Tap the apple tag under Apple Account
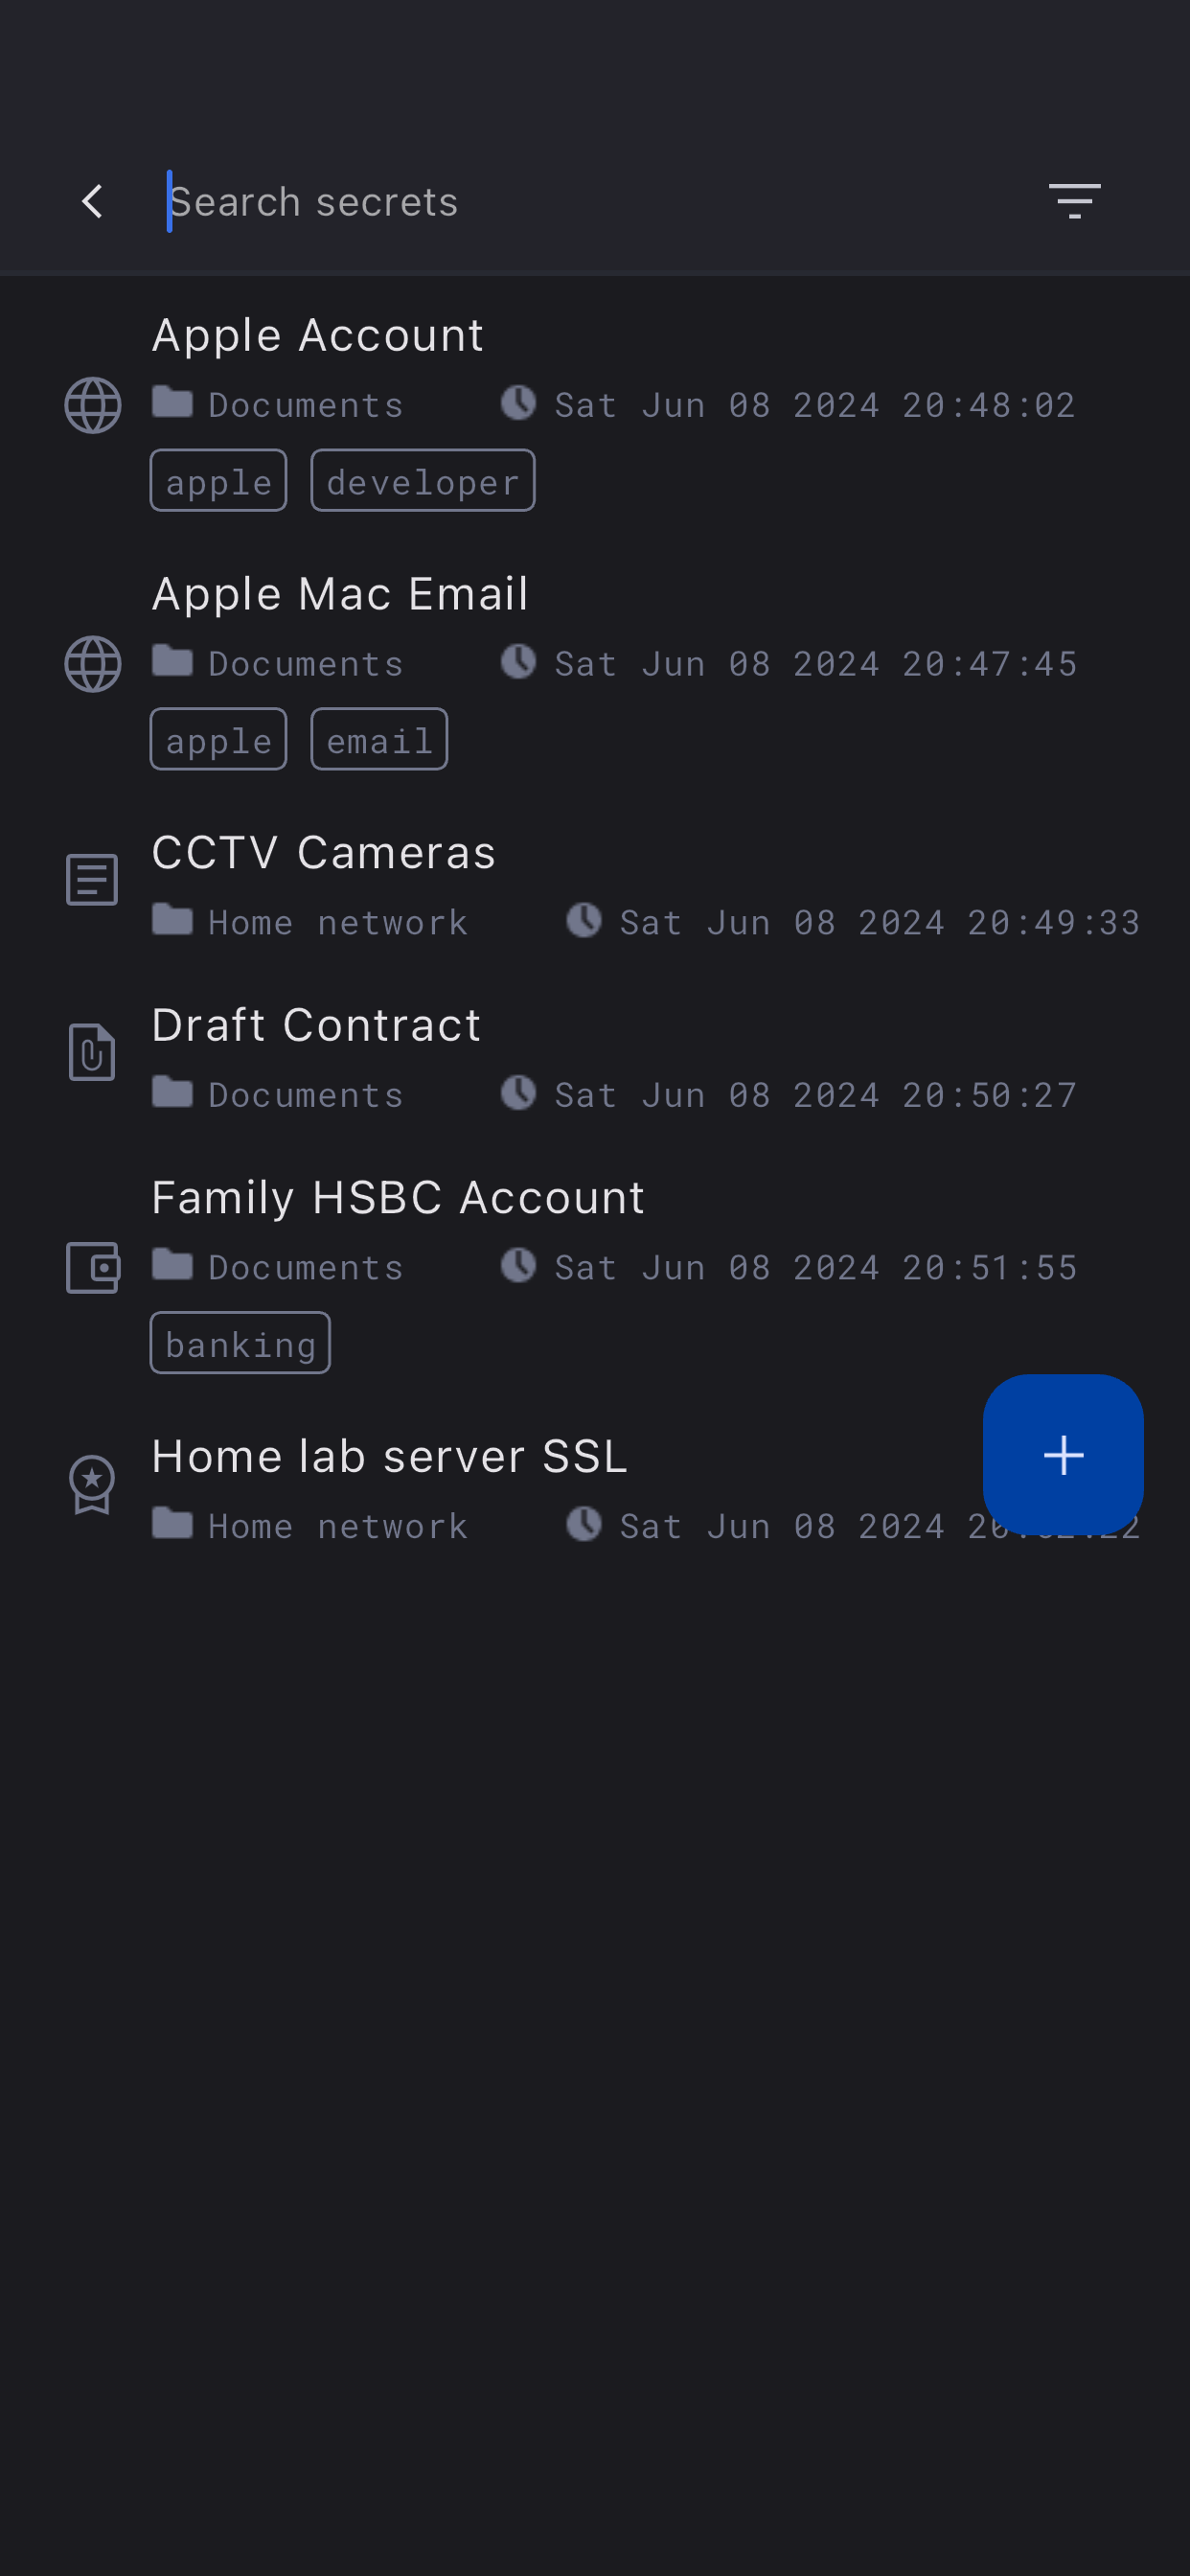 tap(219, 482)
